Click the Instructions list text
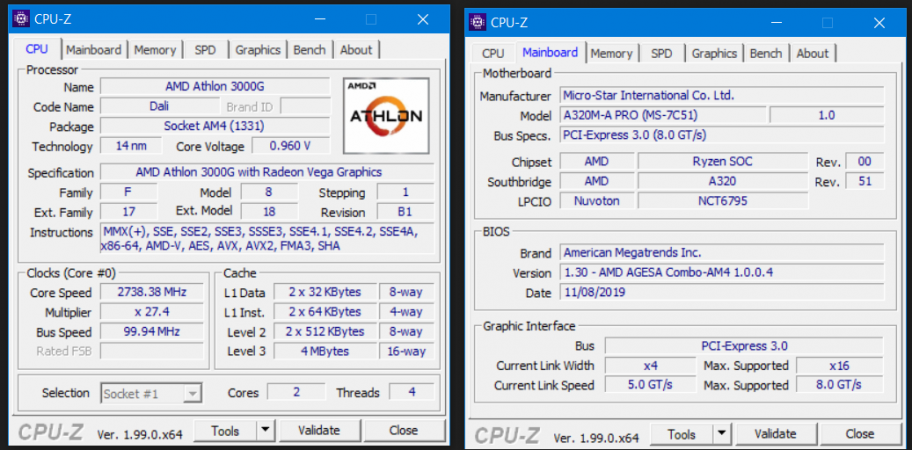 [x=268, y=238]
